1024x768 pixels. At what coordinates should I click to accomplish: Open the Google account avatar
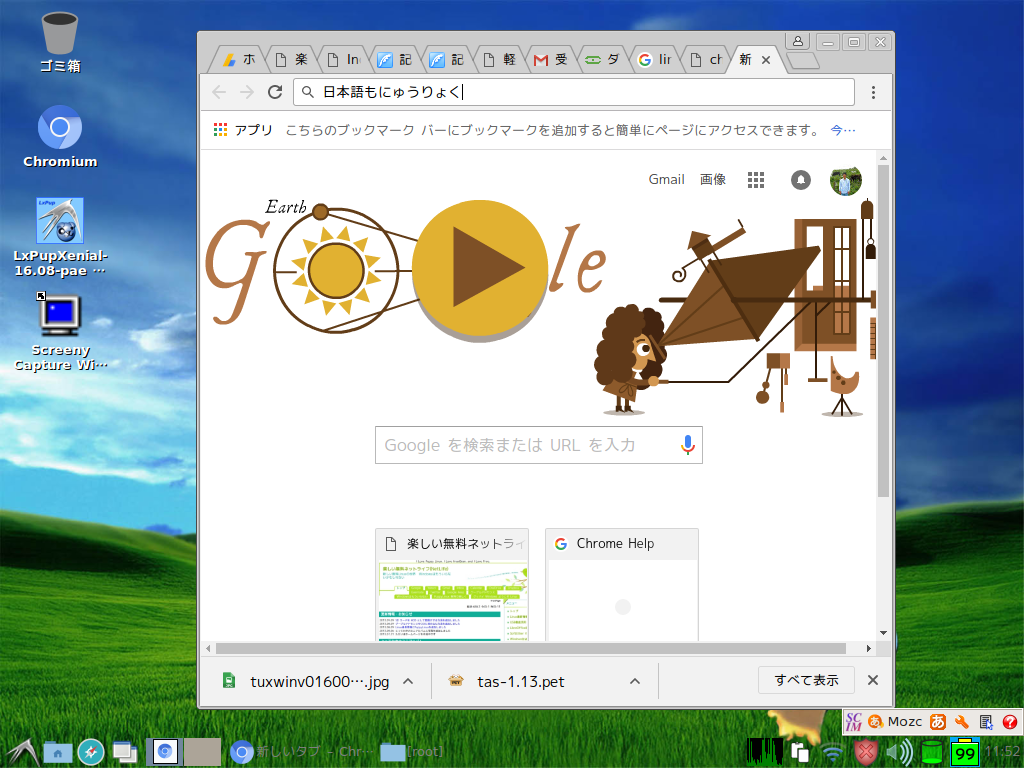click(x=846, y=180)
